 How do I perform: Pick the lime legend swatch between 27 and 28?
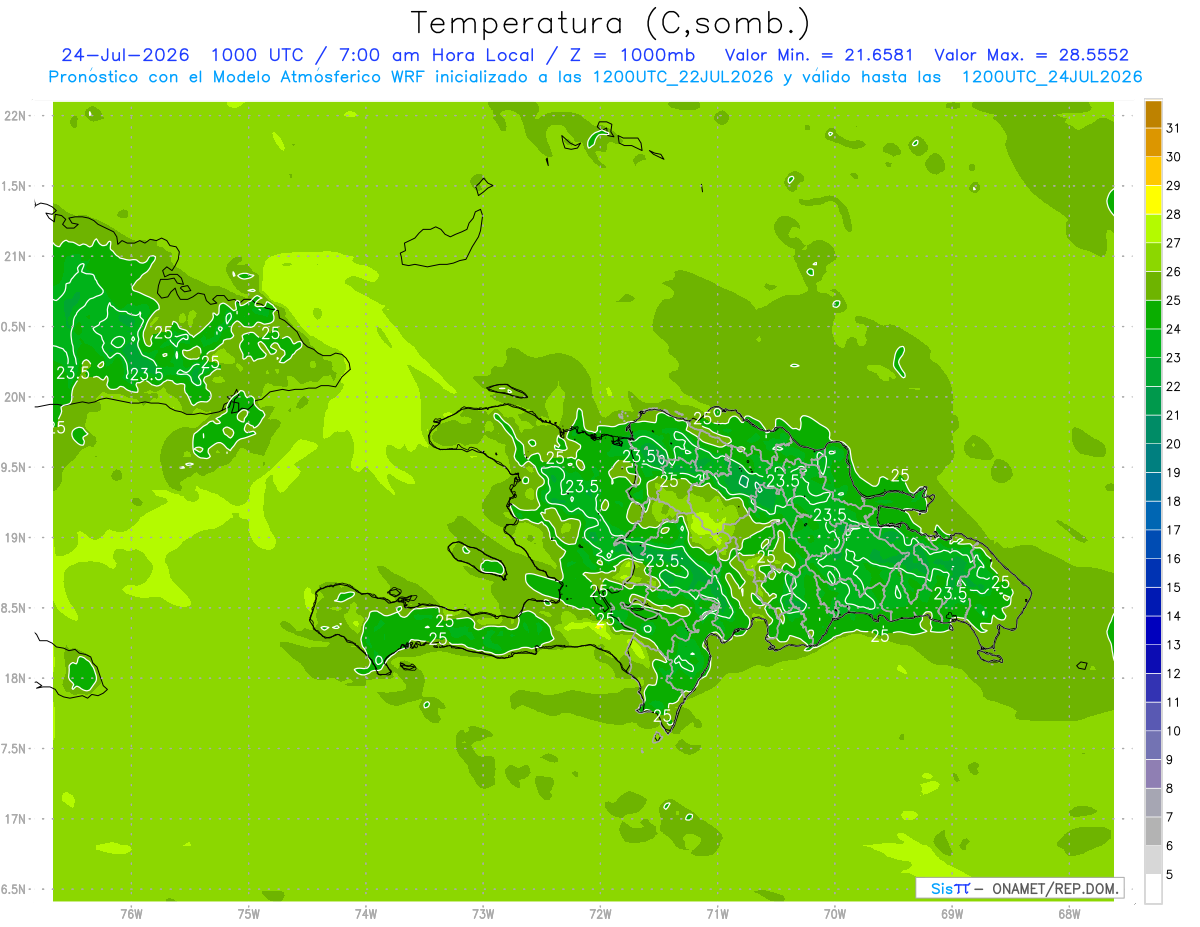pyautogui.click(x=1153, y=229)
